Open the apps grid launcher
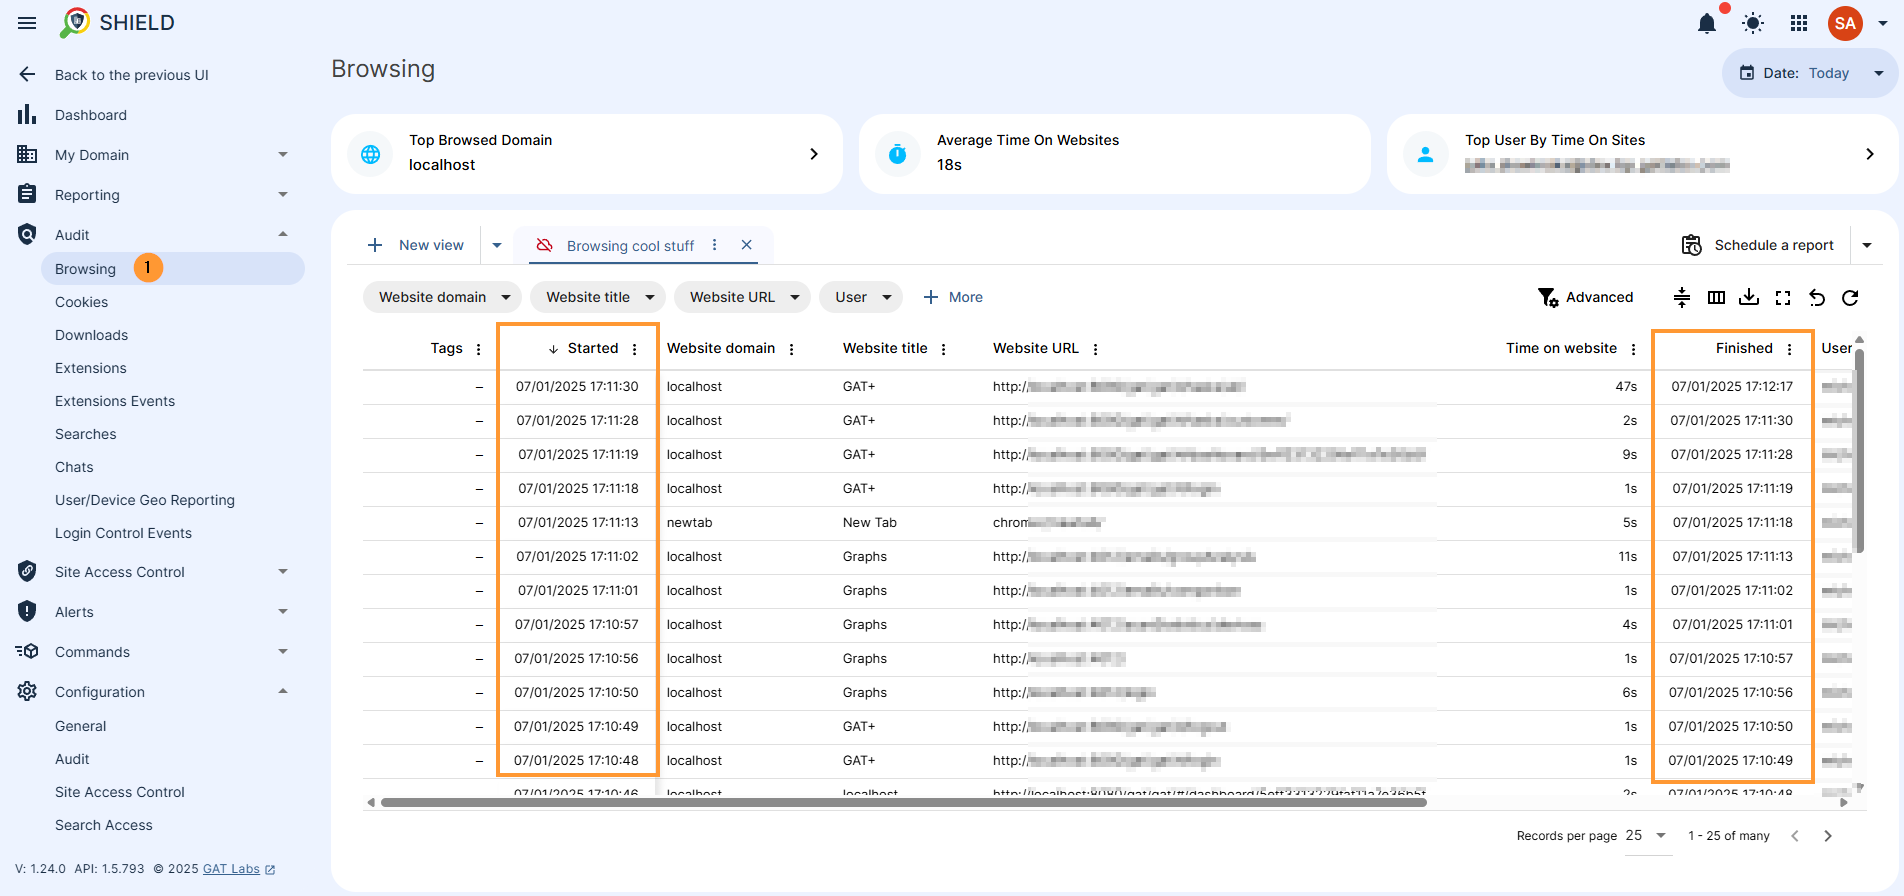Image resolution: width=1904 pixels, height=896 pixels. (x=1799, y=23)
